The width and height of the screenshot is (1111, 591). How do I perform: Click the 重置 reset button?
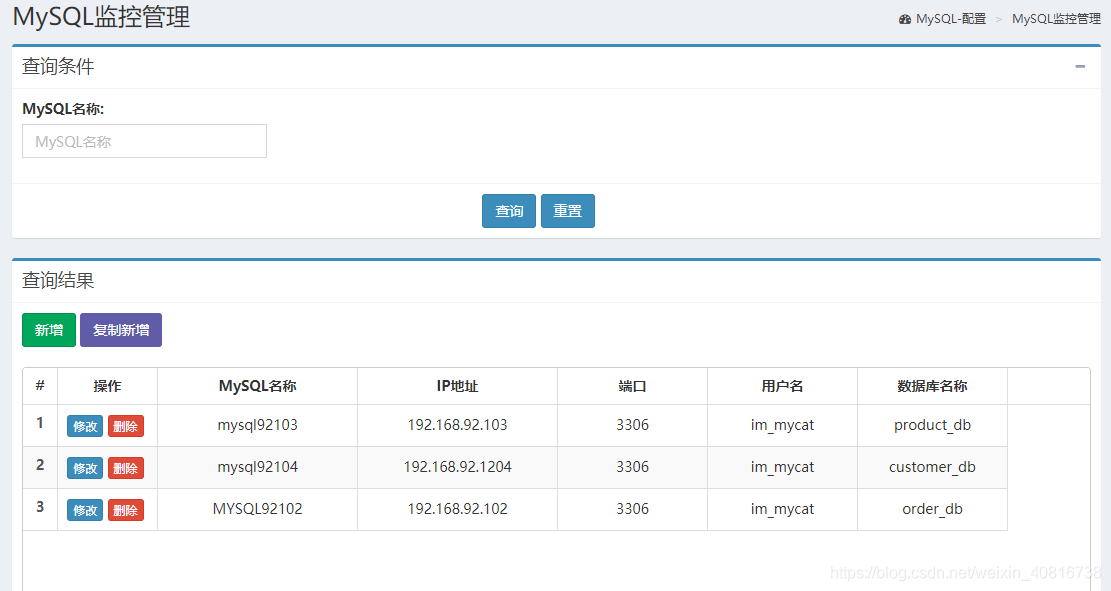tap(568, 211)
